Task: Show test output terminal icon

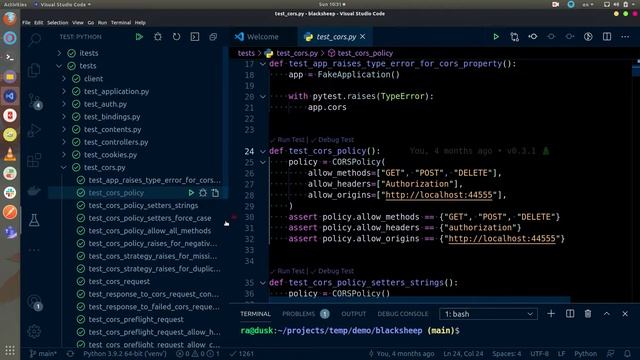Action: [x=195, y=37]
